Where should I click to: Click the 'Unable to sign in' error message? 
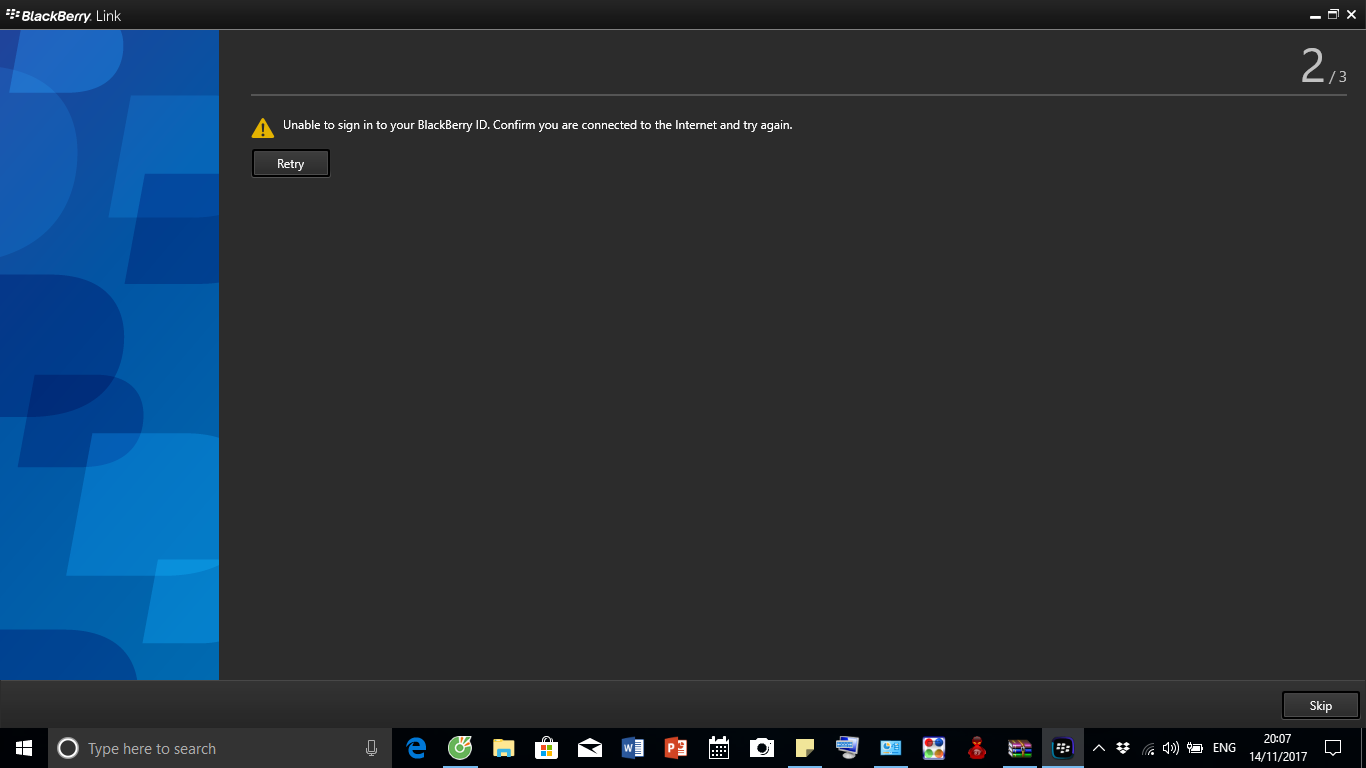point(537,125)
